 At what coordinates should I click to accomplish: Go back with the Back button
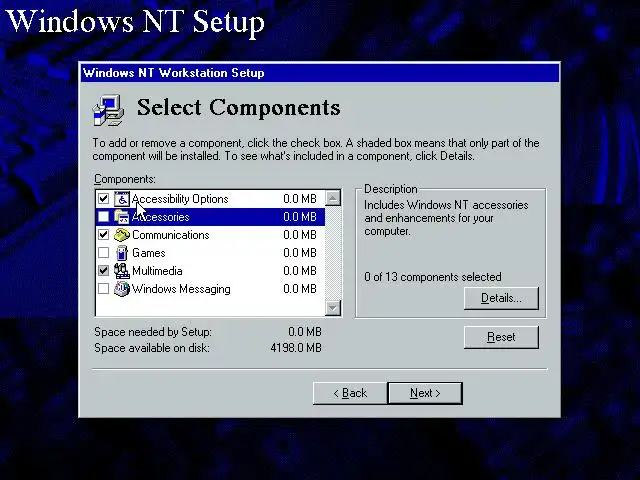tap(350, 393)
